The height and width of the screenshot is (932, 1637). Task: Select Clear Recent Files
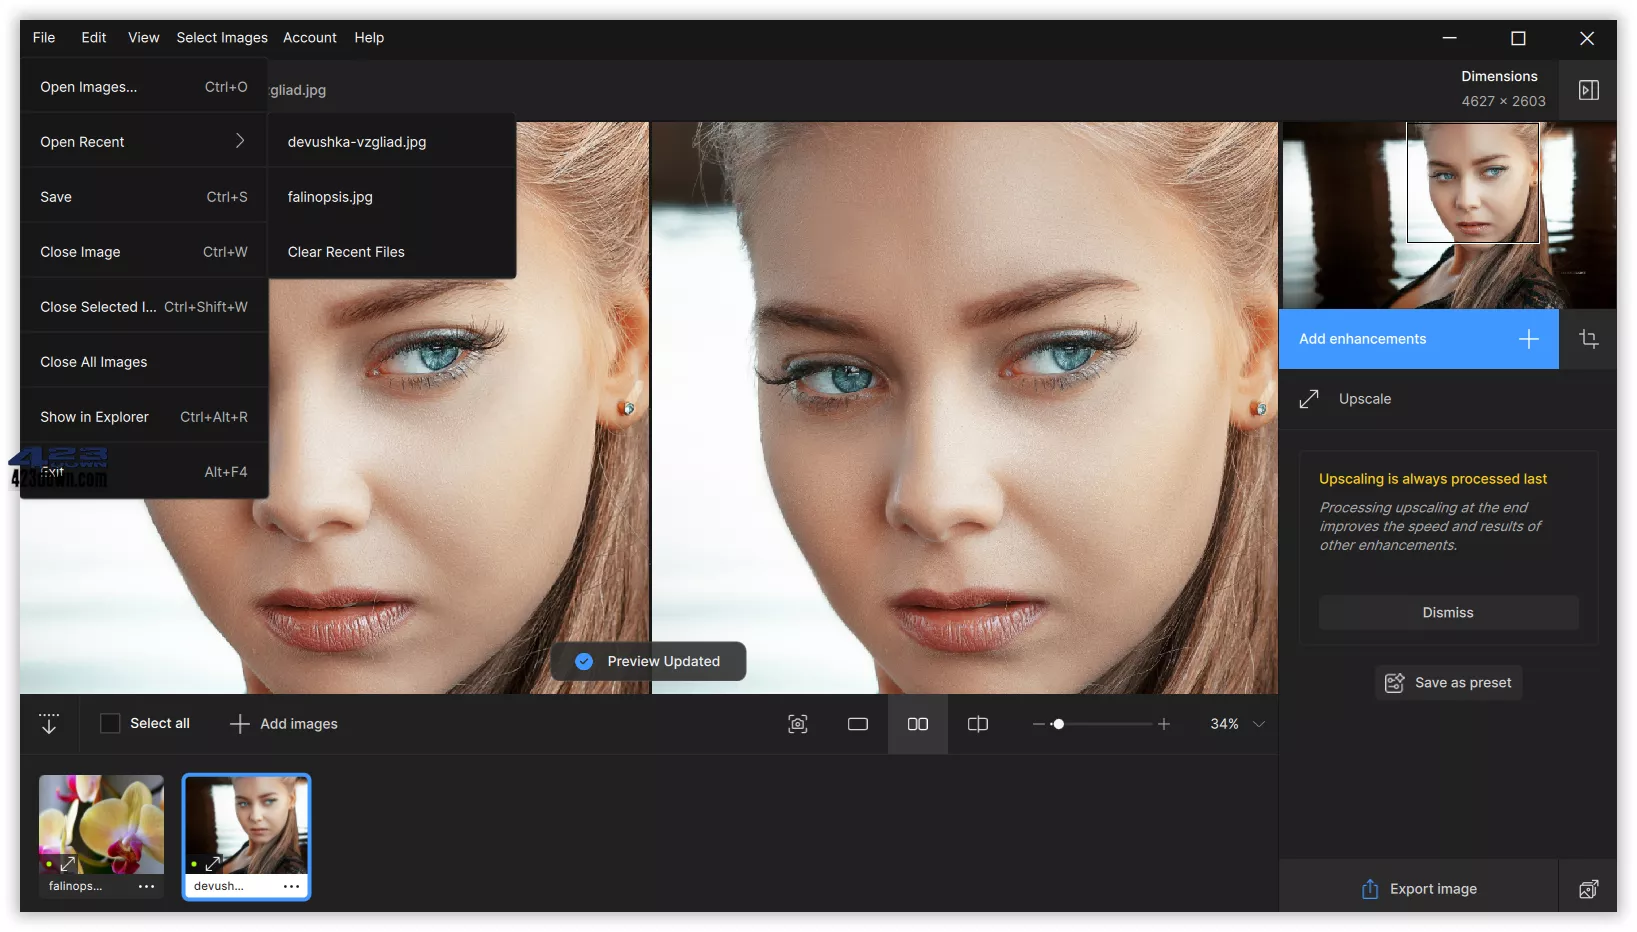(345, 252)
